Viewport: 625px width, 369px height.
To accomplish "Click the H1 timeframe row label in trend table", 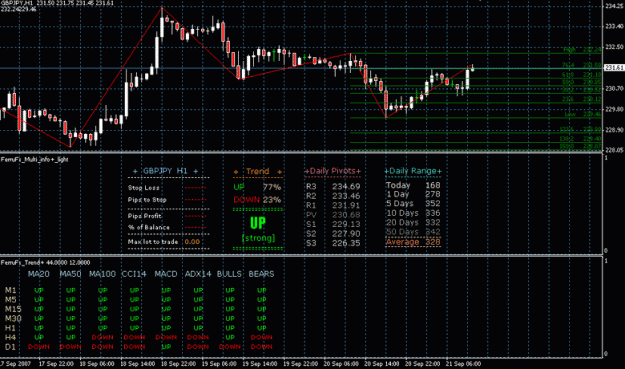I will point(10,328).
